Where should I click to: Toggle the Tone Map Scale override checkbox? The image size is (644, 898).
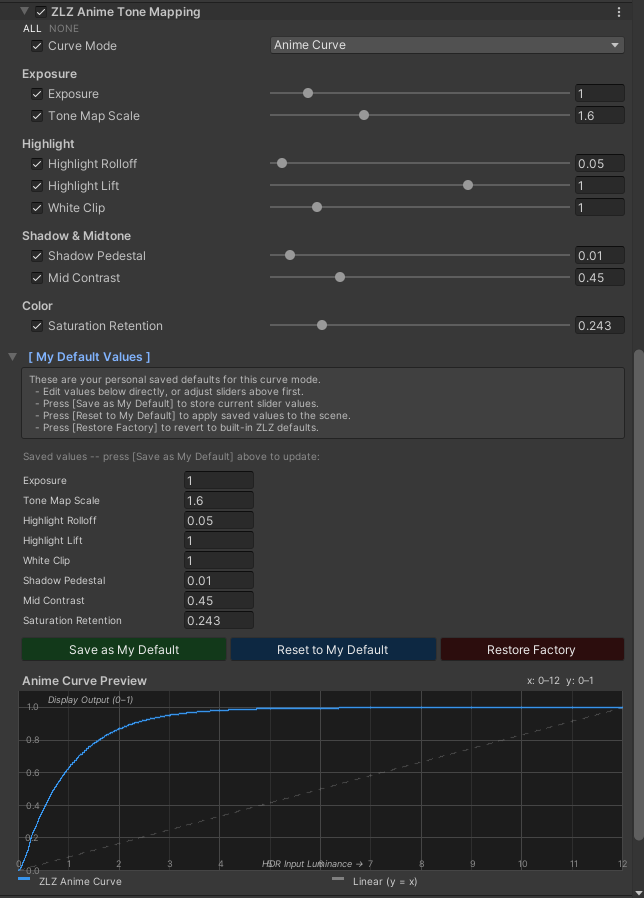click(37, 116)
